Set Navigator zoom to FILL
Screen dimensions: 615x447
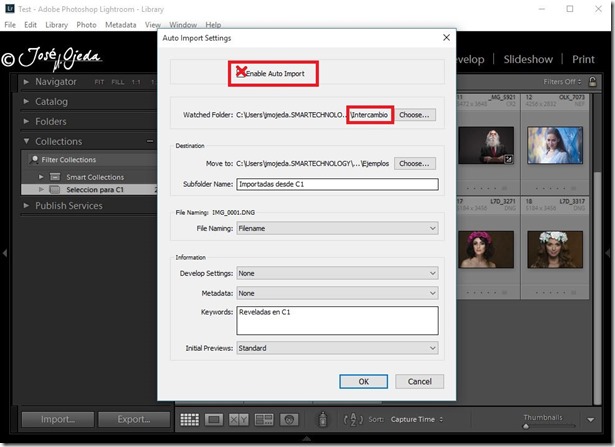coord(118,82)
